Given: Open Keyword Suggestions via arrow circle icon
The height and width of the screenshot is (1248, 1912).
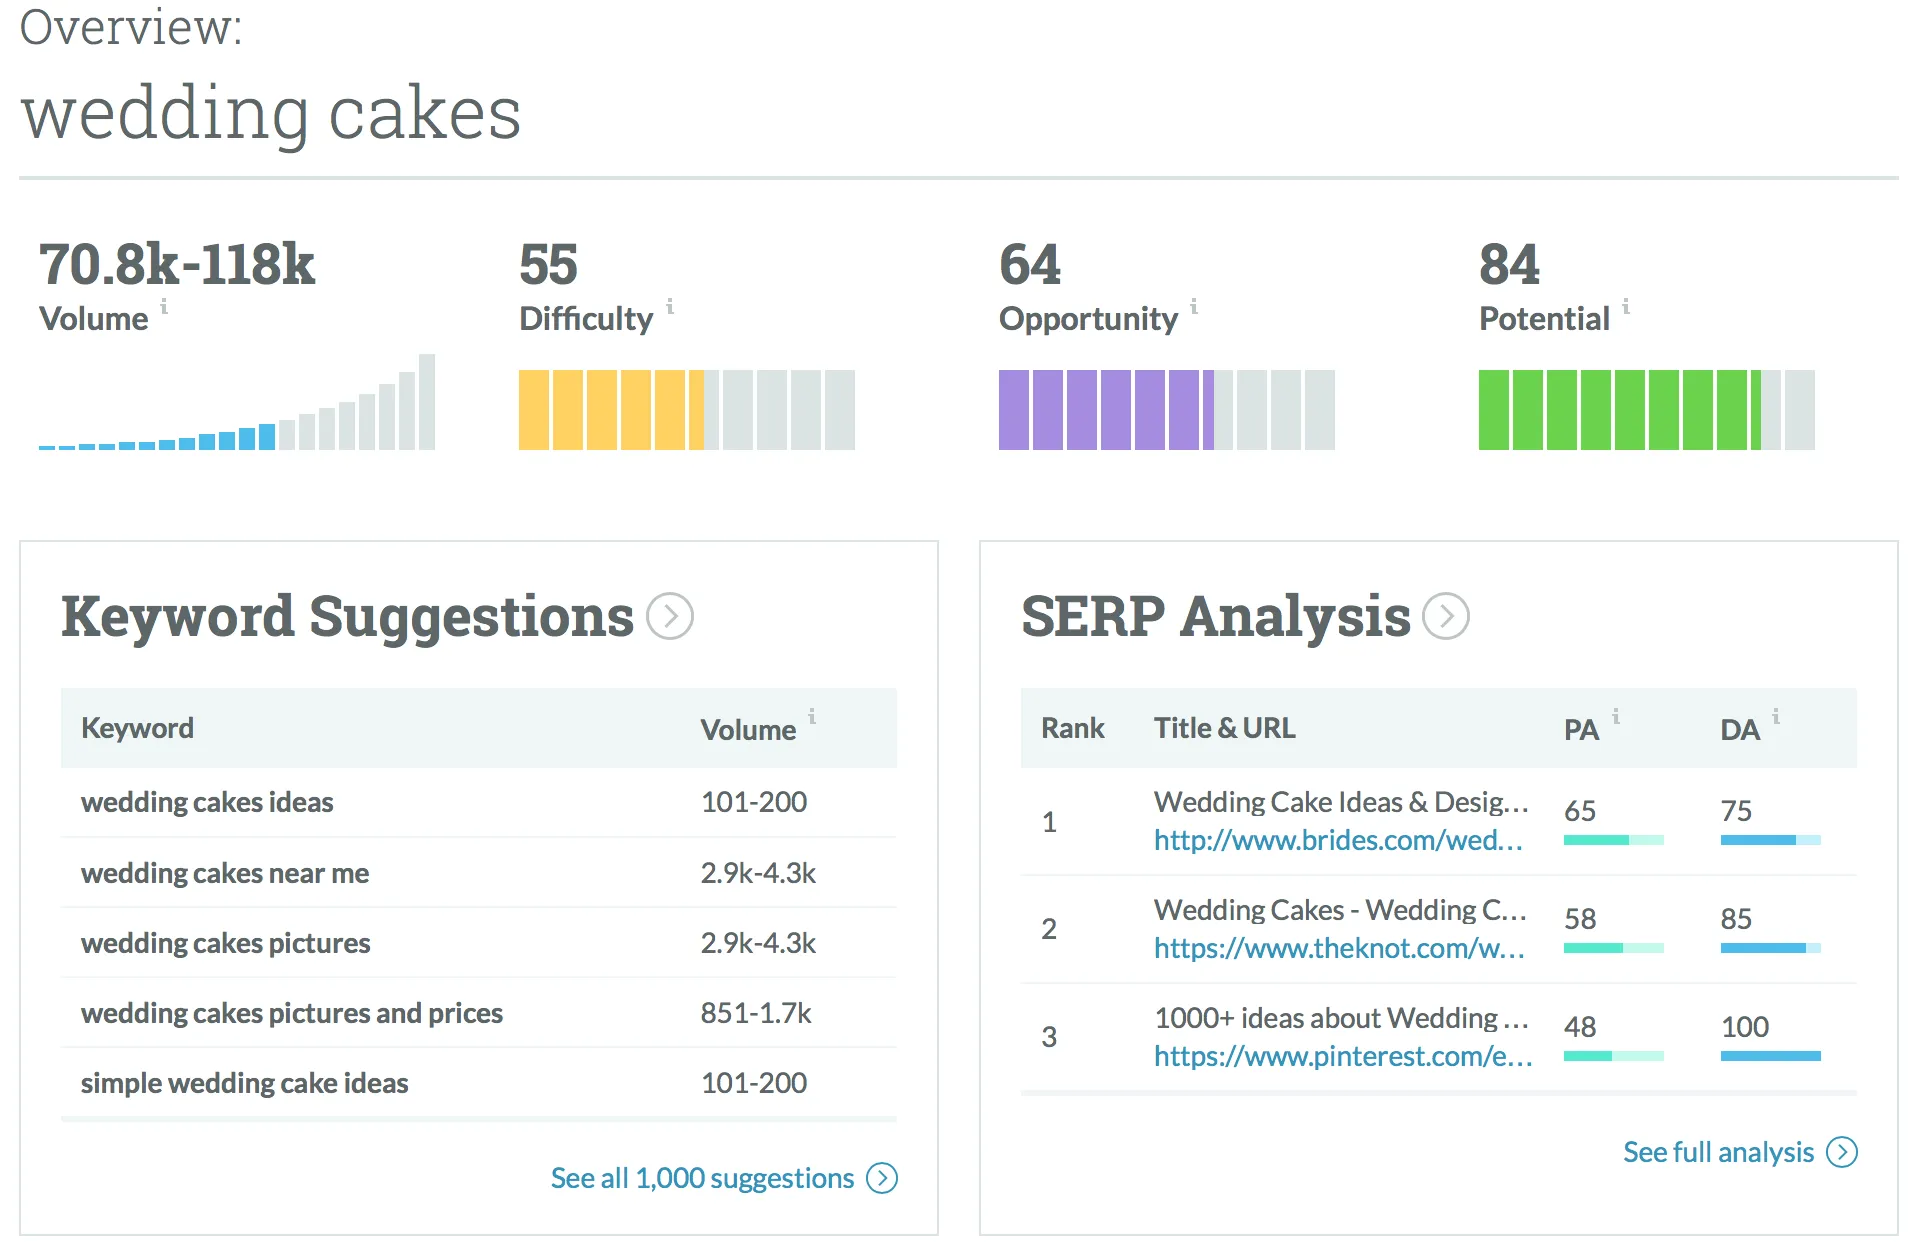Looking at the screenshot, I should click(x=670, y=616).
